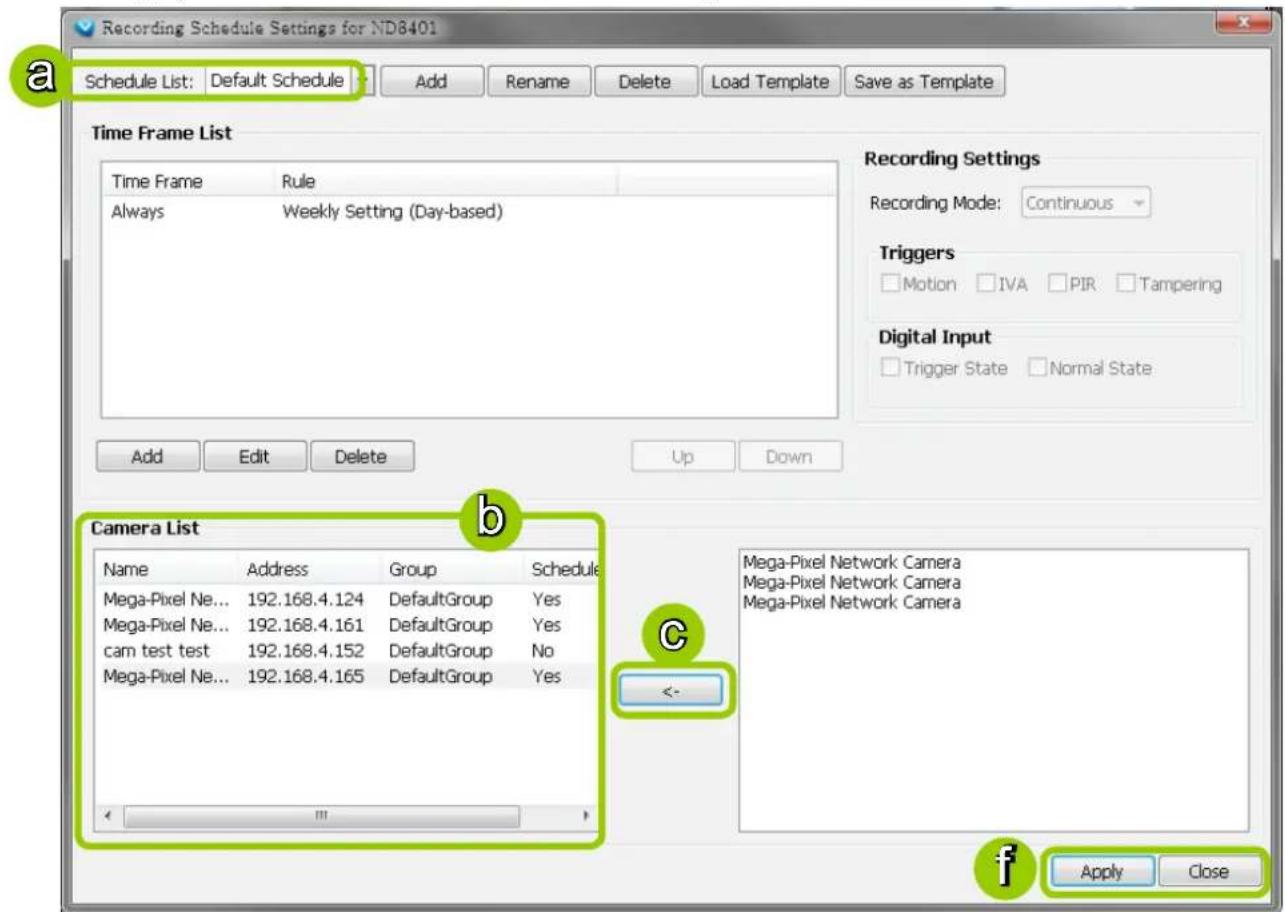The height and width of the screenshot is (912, 1285).
Task: Select camera with address 192.168.4.165
Action: 346,676
